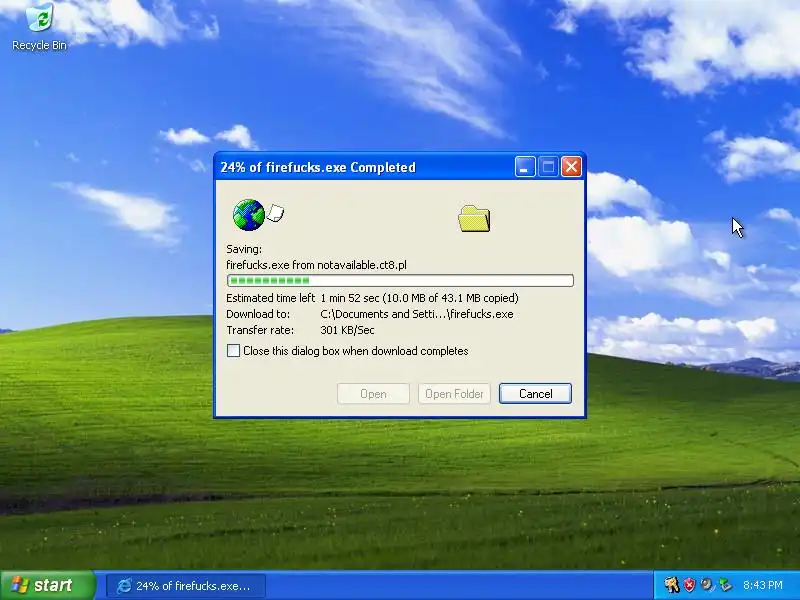Click the Internet Explorer icon in taskbar button

coord(124,586)
